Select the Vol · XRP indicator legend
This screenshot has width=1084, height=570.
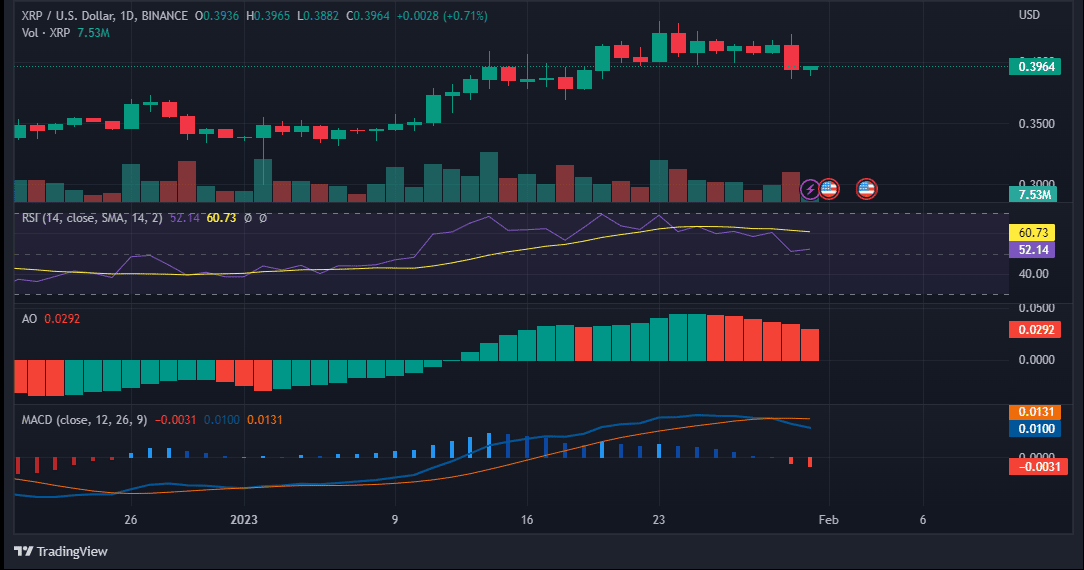click(46, 32)
